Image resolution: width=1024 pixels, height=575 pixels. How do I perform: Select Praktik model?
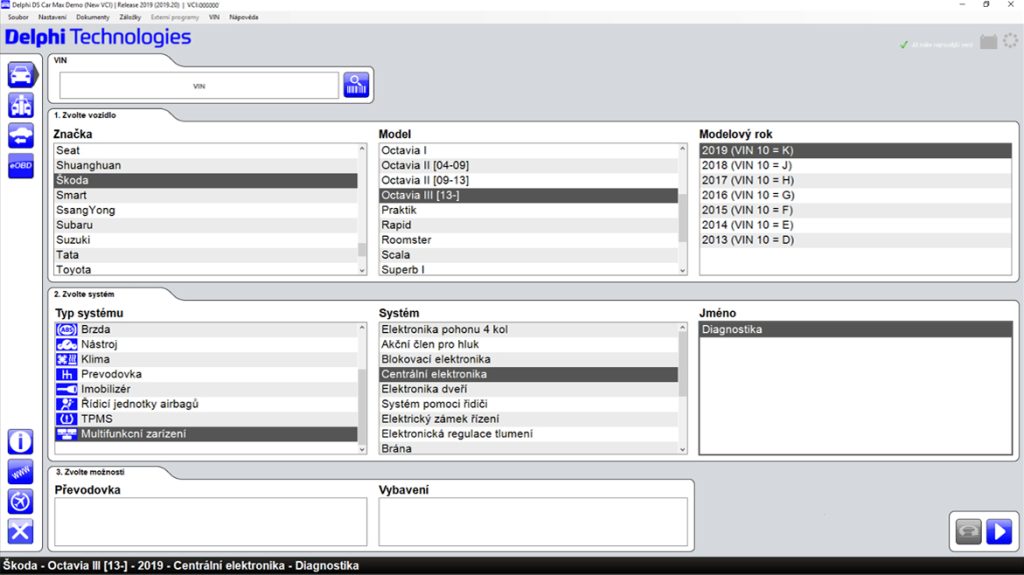pyautogui.click(x=528, y=210)
